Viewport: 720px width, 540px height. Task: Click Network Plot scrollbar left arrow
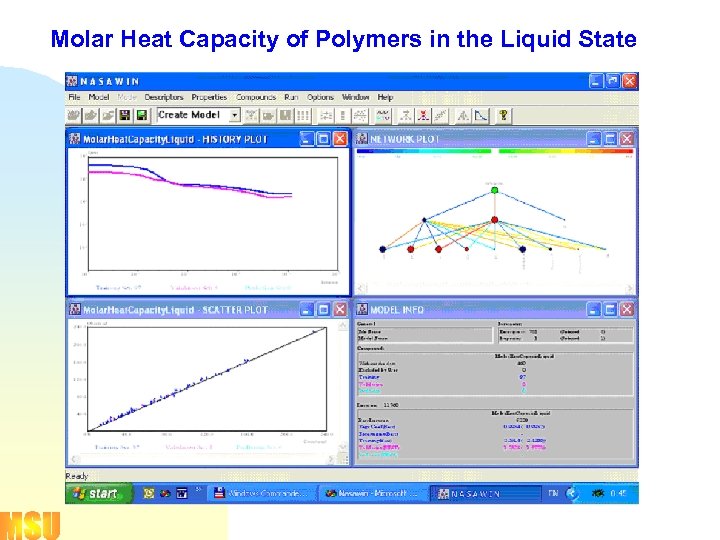[x=361, y=288]
